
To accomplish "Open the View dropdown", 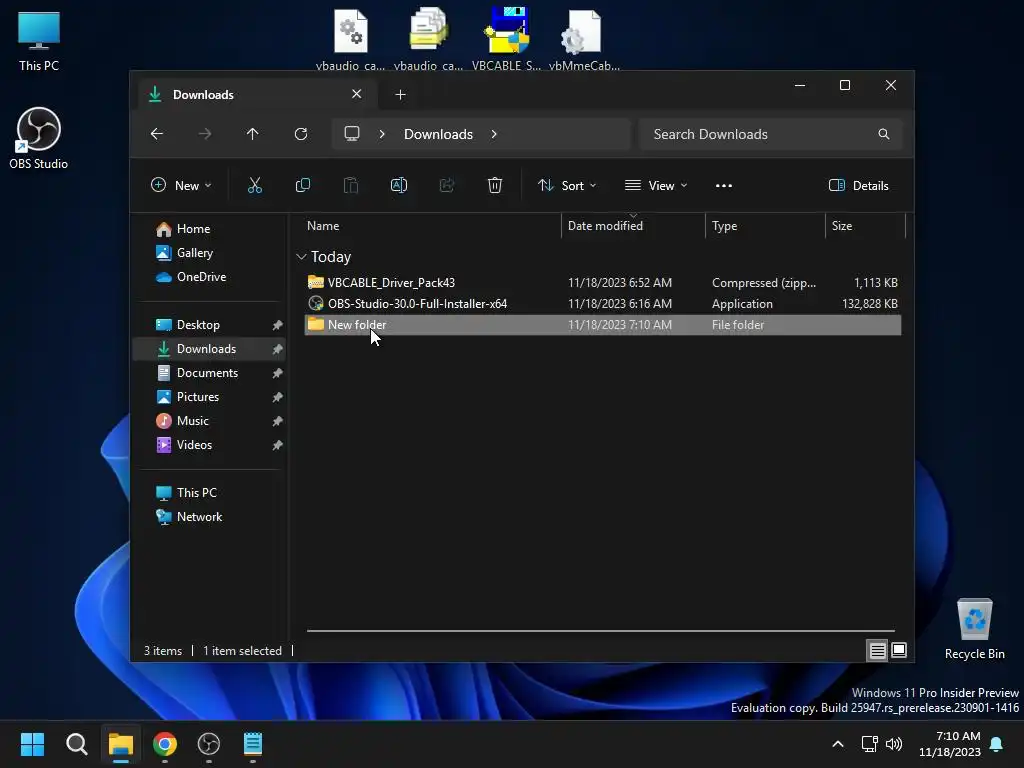I will pos(656,185).
